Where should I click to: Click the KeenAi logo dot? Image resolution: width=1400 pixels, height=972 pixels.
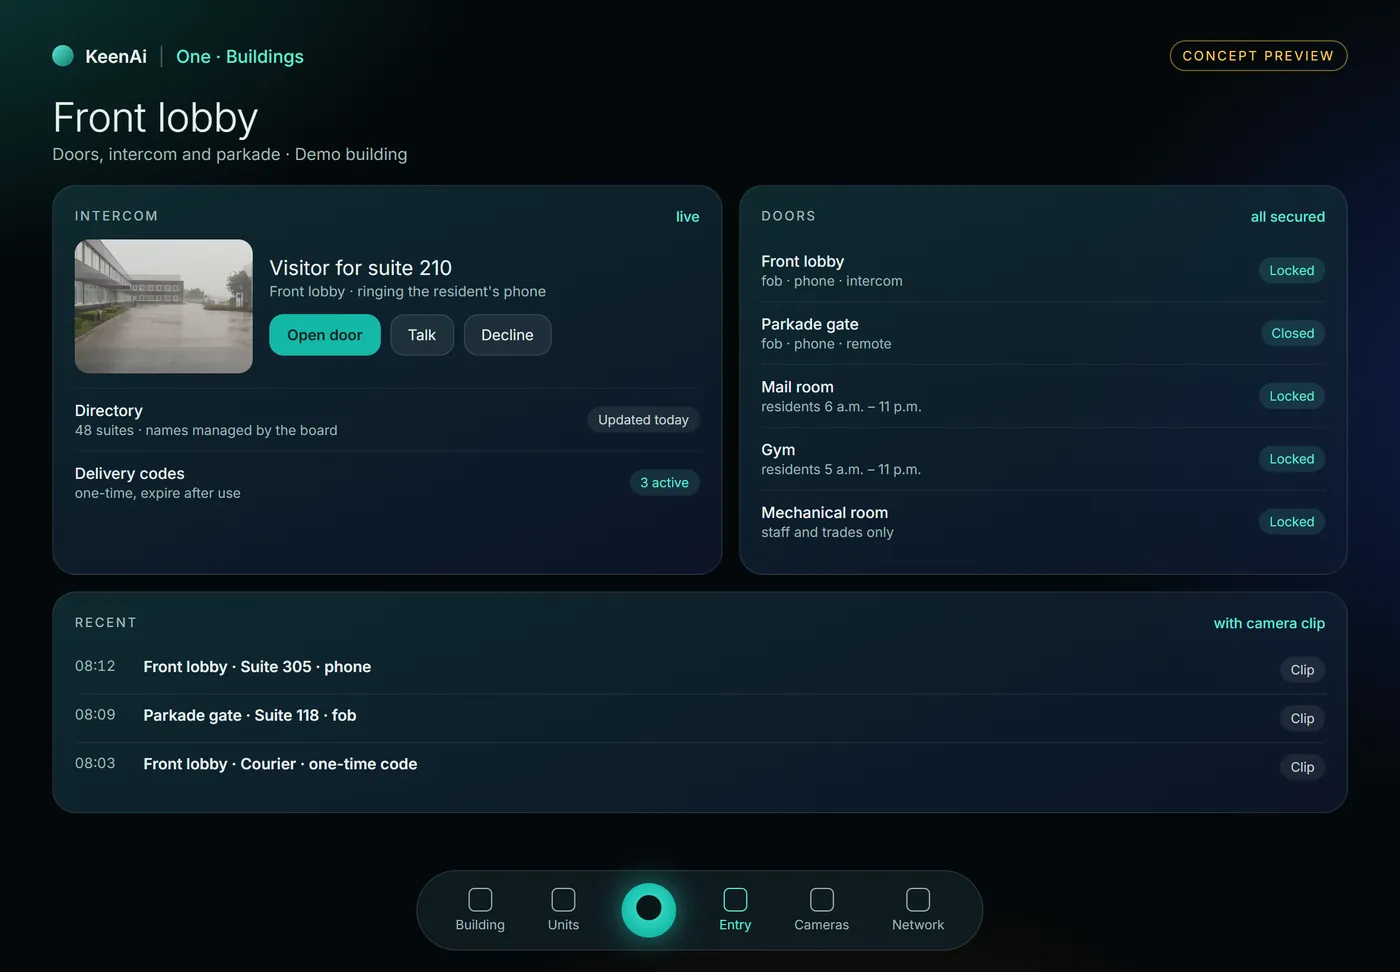[x=63, y=56]
